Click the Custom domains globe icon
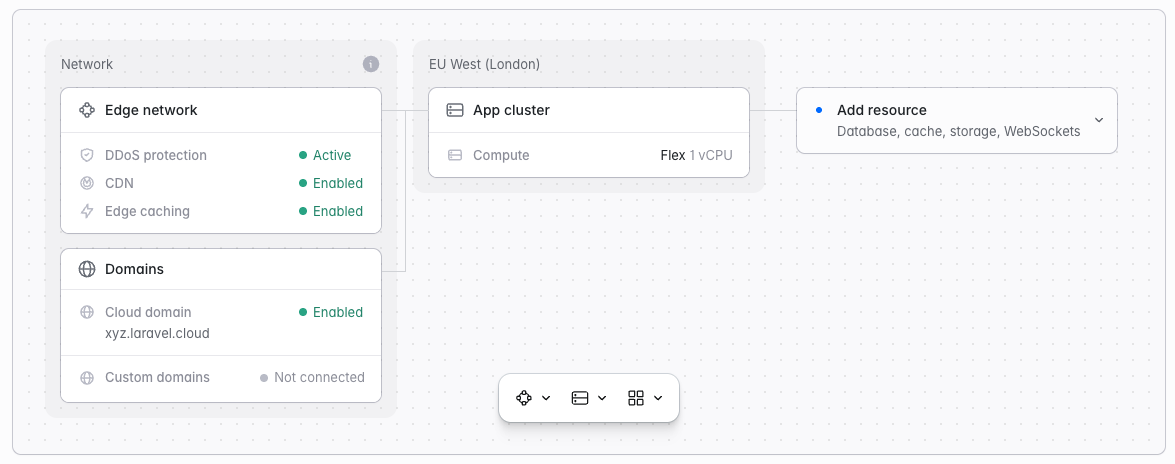Screen dimensions: 1175x464 [87, 377]
